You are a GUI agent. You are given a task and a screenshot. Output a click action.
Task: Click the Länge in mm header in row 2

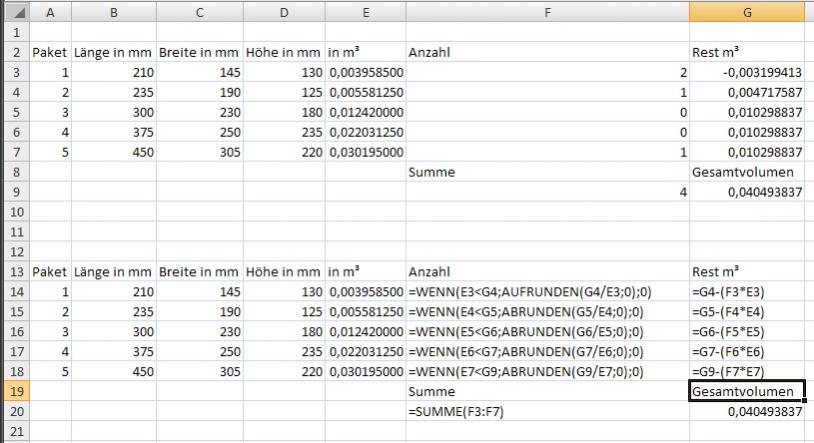pyautogui.click(x=113, y=51)
